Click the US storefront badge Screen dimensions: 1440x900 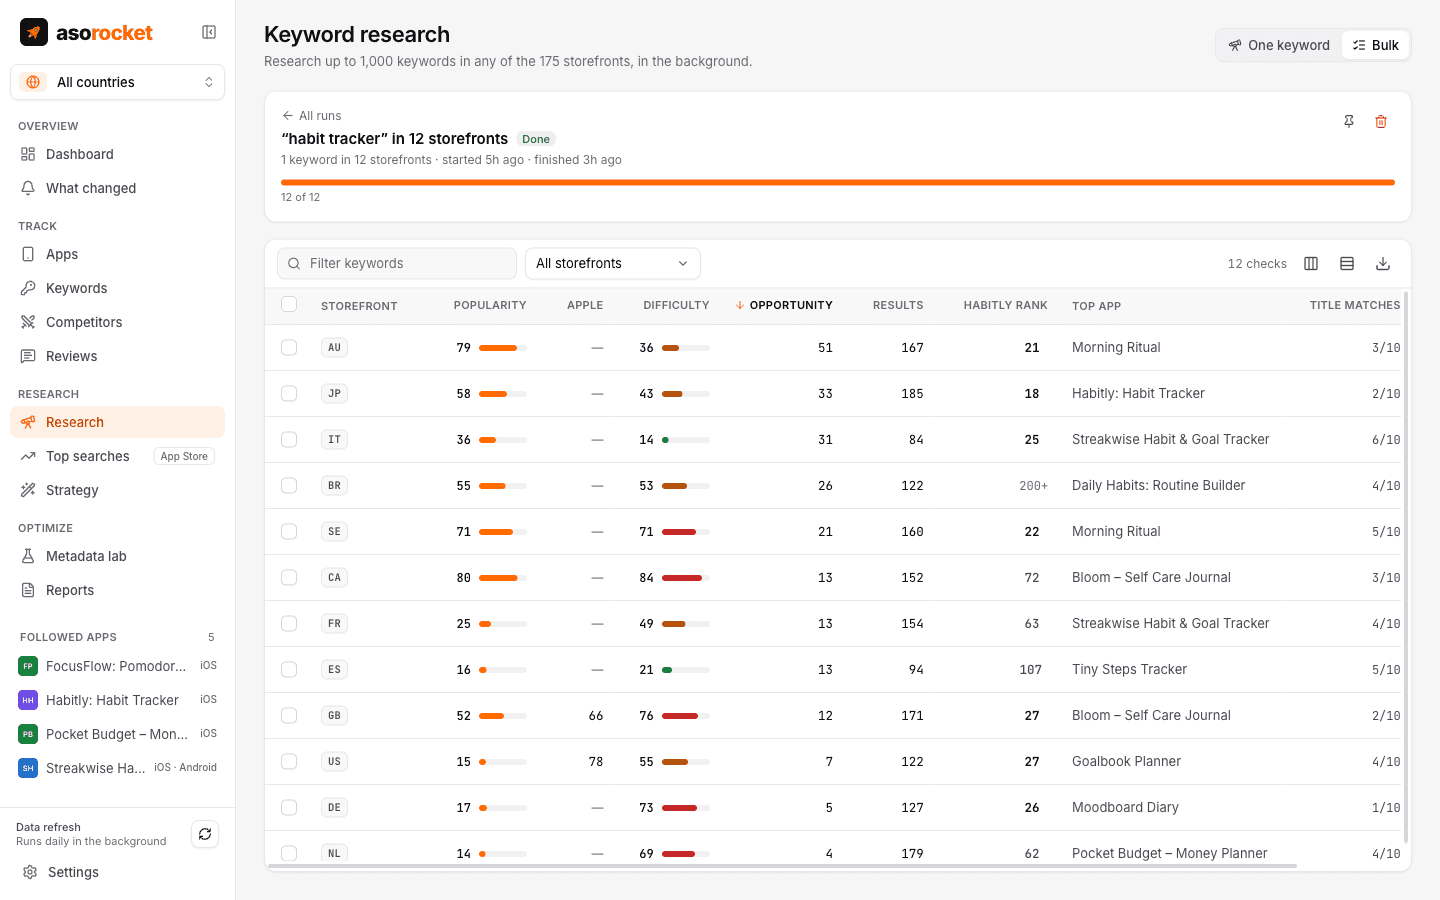[x=334, y=761]
